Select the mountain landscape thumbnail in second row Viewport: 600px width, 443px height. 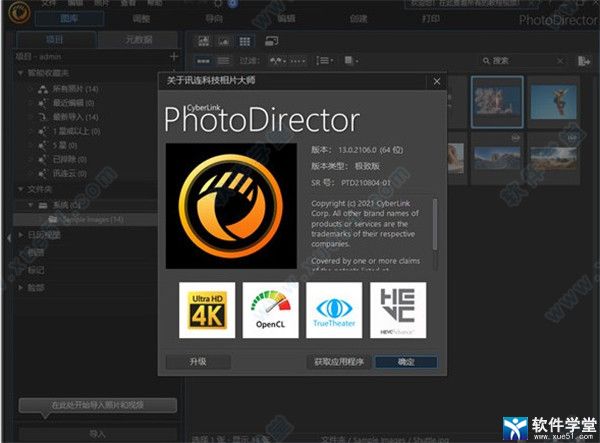tap(497, 158)
